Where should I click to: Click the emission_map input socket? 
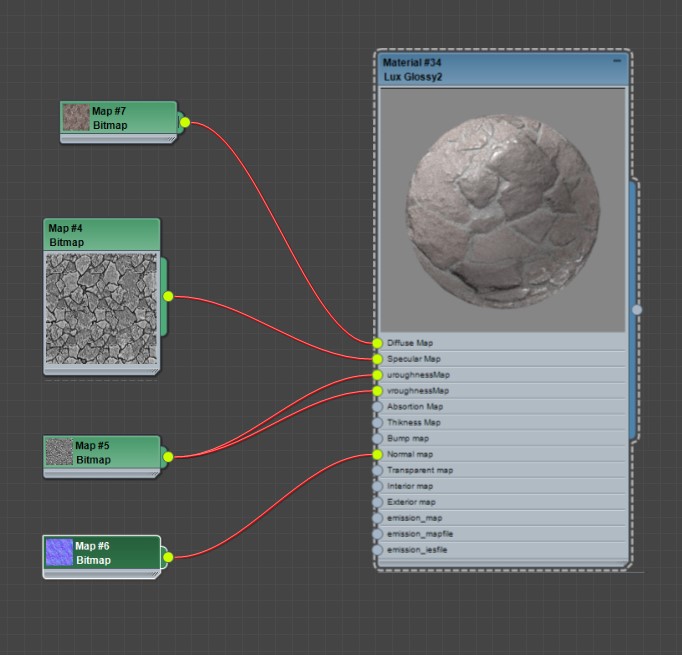[x=377, y=519]
